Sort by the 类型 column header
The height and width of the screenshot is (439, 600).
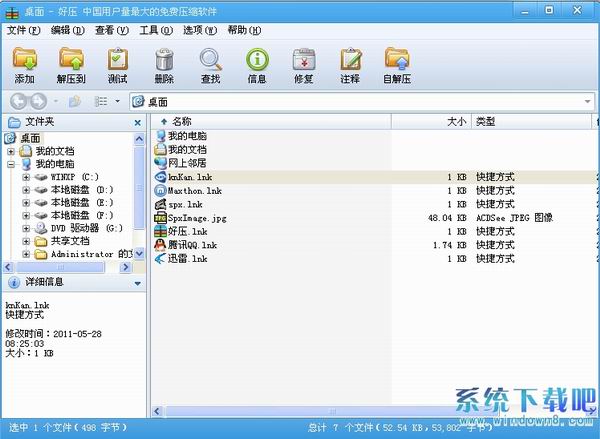tap(532, 122)
